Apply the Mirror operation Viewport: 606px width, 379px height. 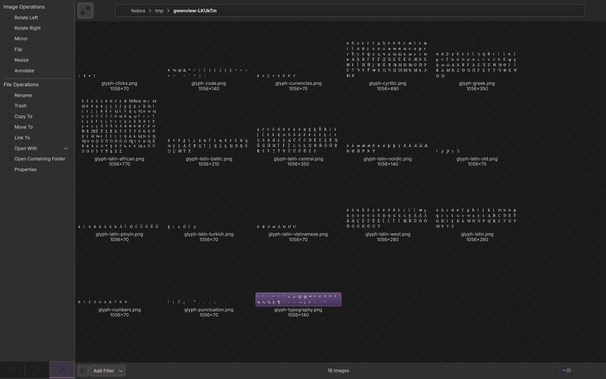coord(21,39)
